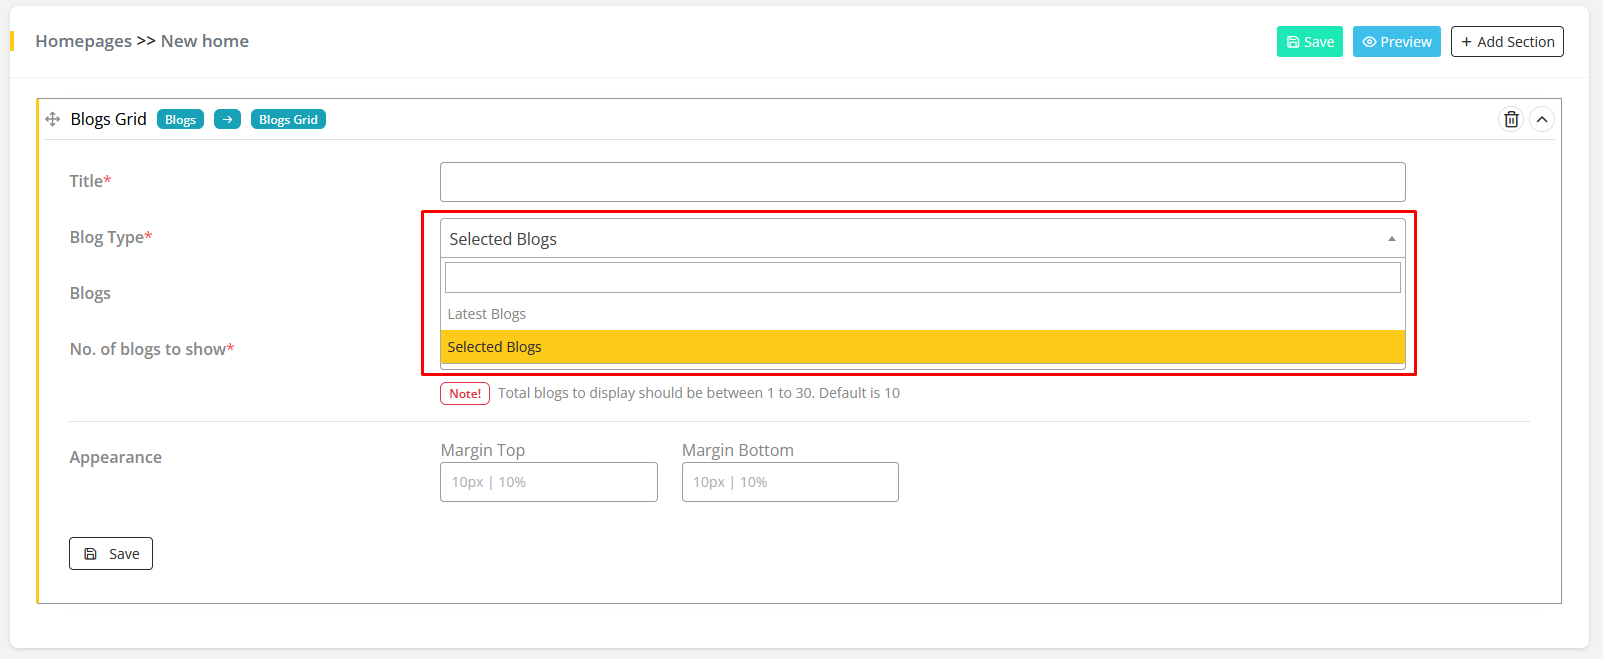Click the teal Blogs tag badge
The height and width of the screenshot is (659, 1603).
180,119
